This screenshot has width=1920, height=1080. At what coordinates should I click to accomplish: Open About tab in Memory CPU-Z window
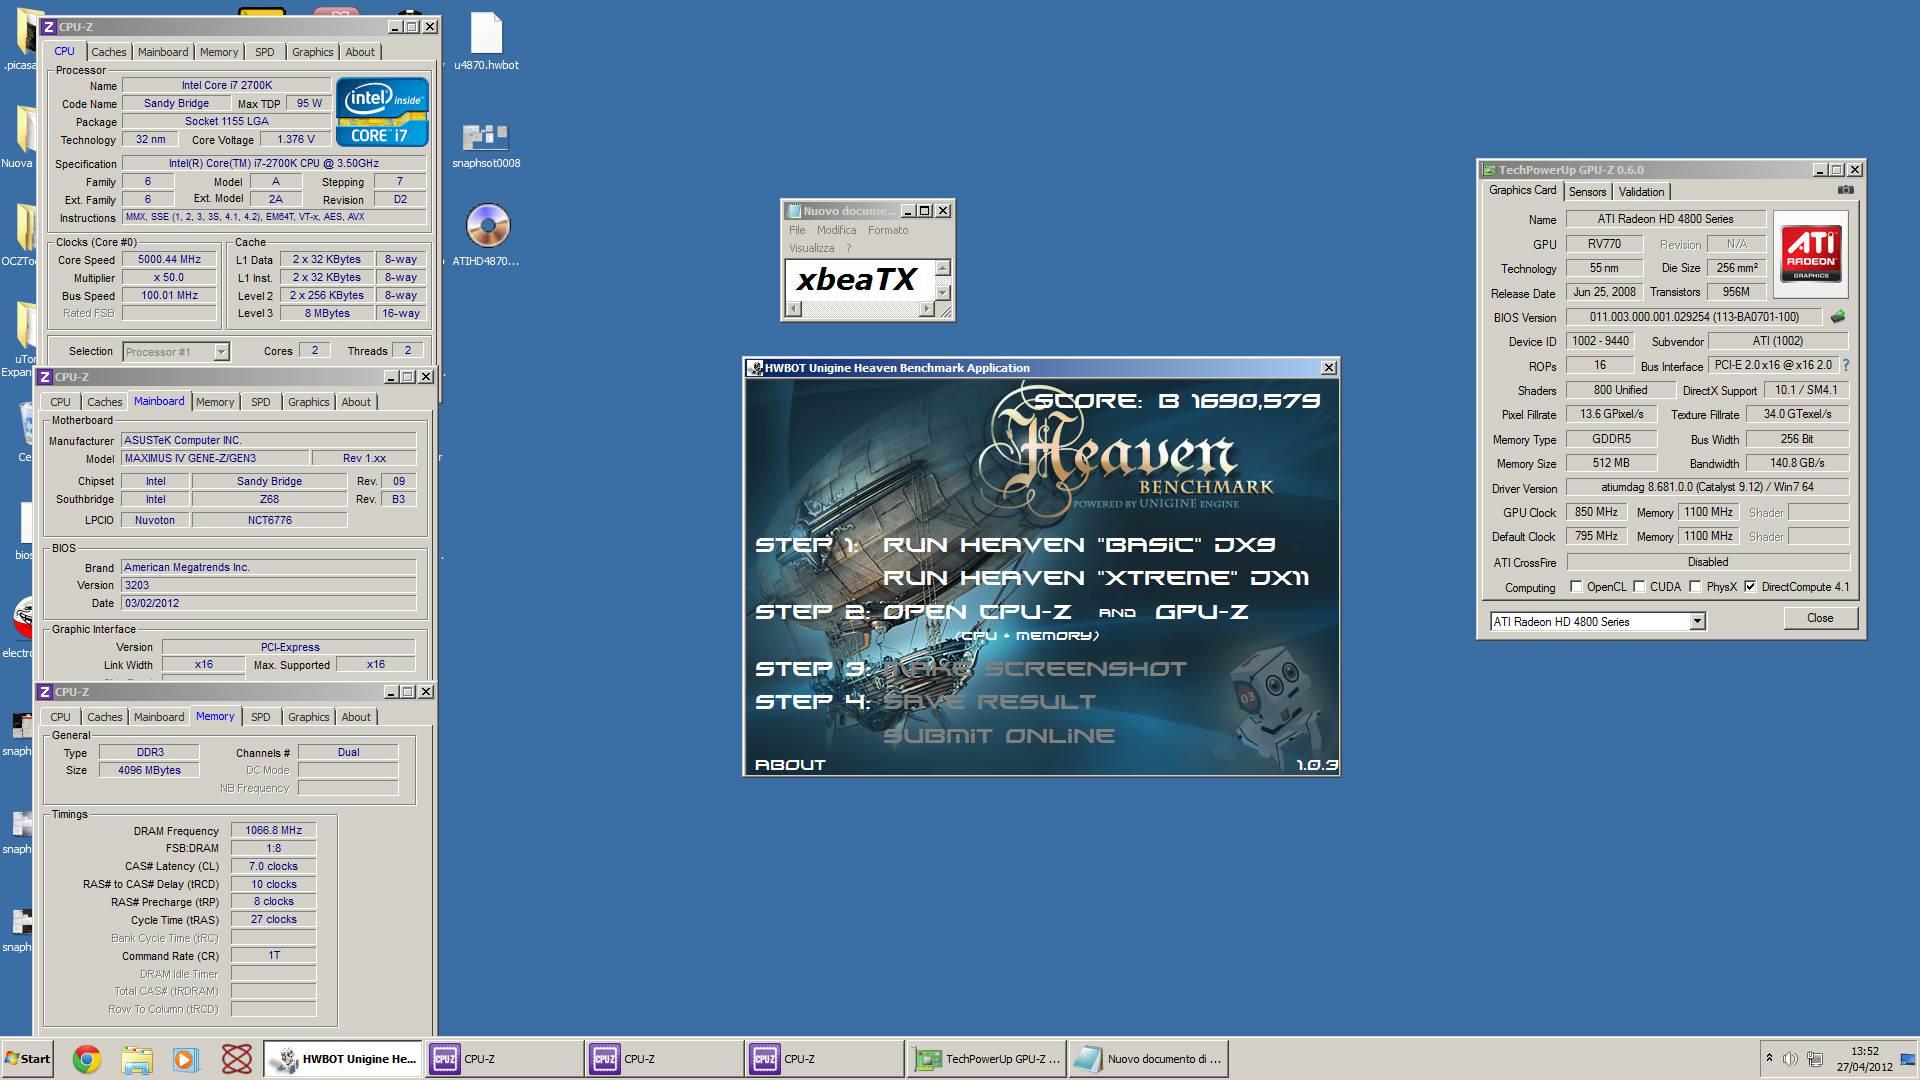pyautogui.click(x=356, y=717)
